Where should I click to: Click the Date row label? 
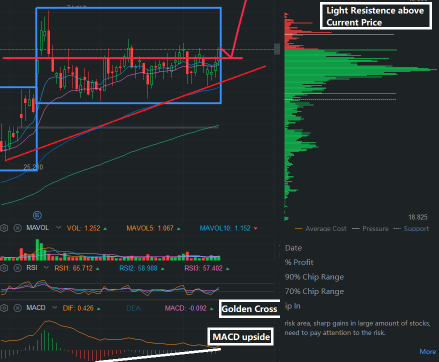pyautogui.click(x=294, y=248)
